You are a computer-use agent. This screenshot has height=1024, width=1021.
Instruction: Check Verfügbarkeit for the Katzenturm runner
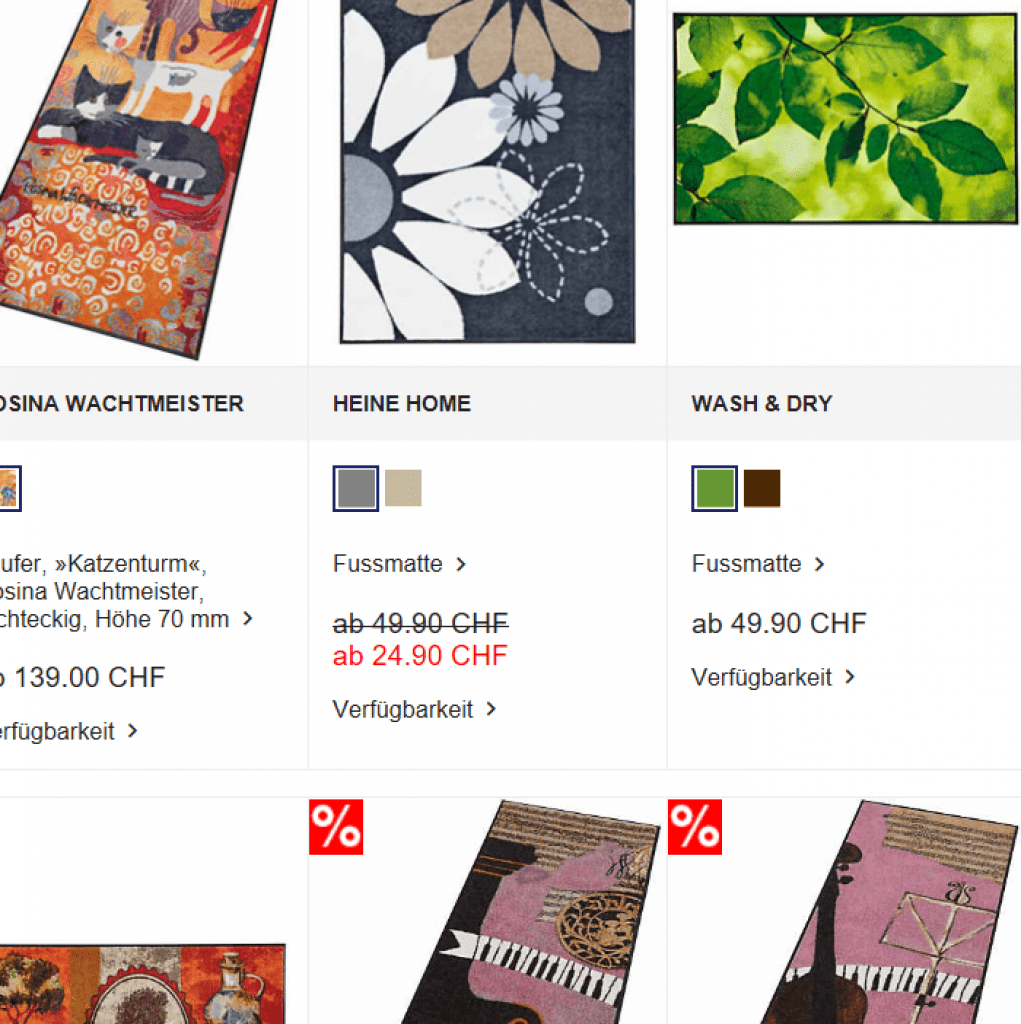[x=68, y=731]
